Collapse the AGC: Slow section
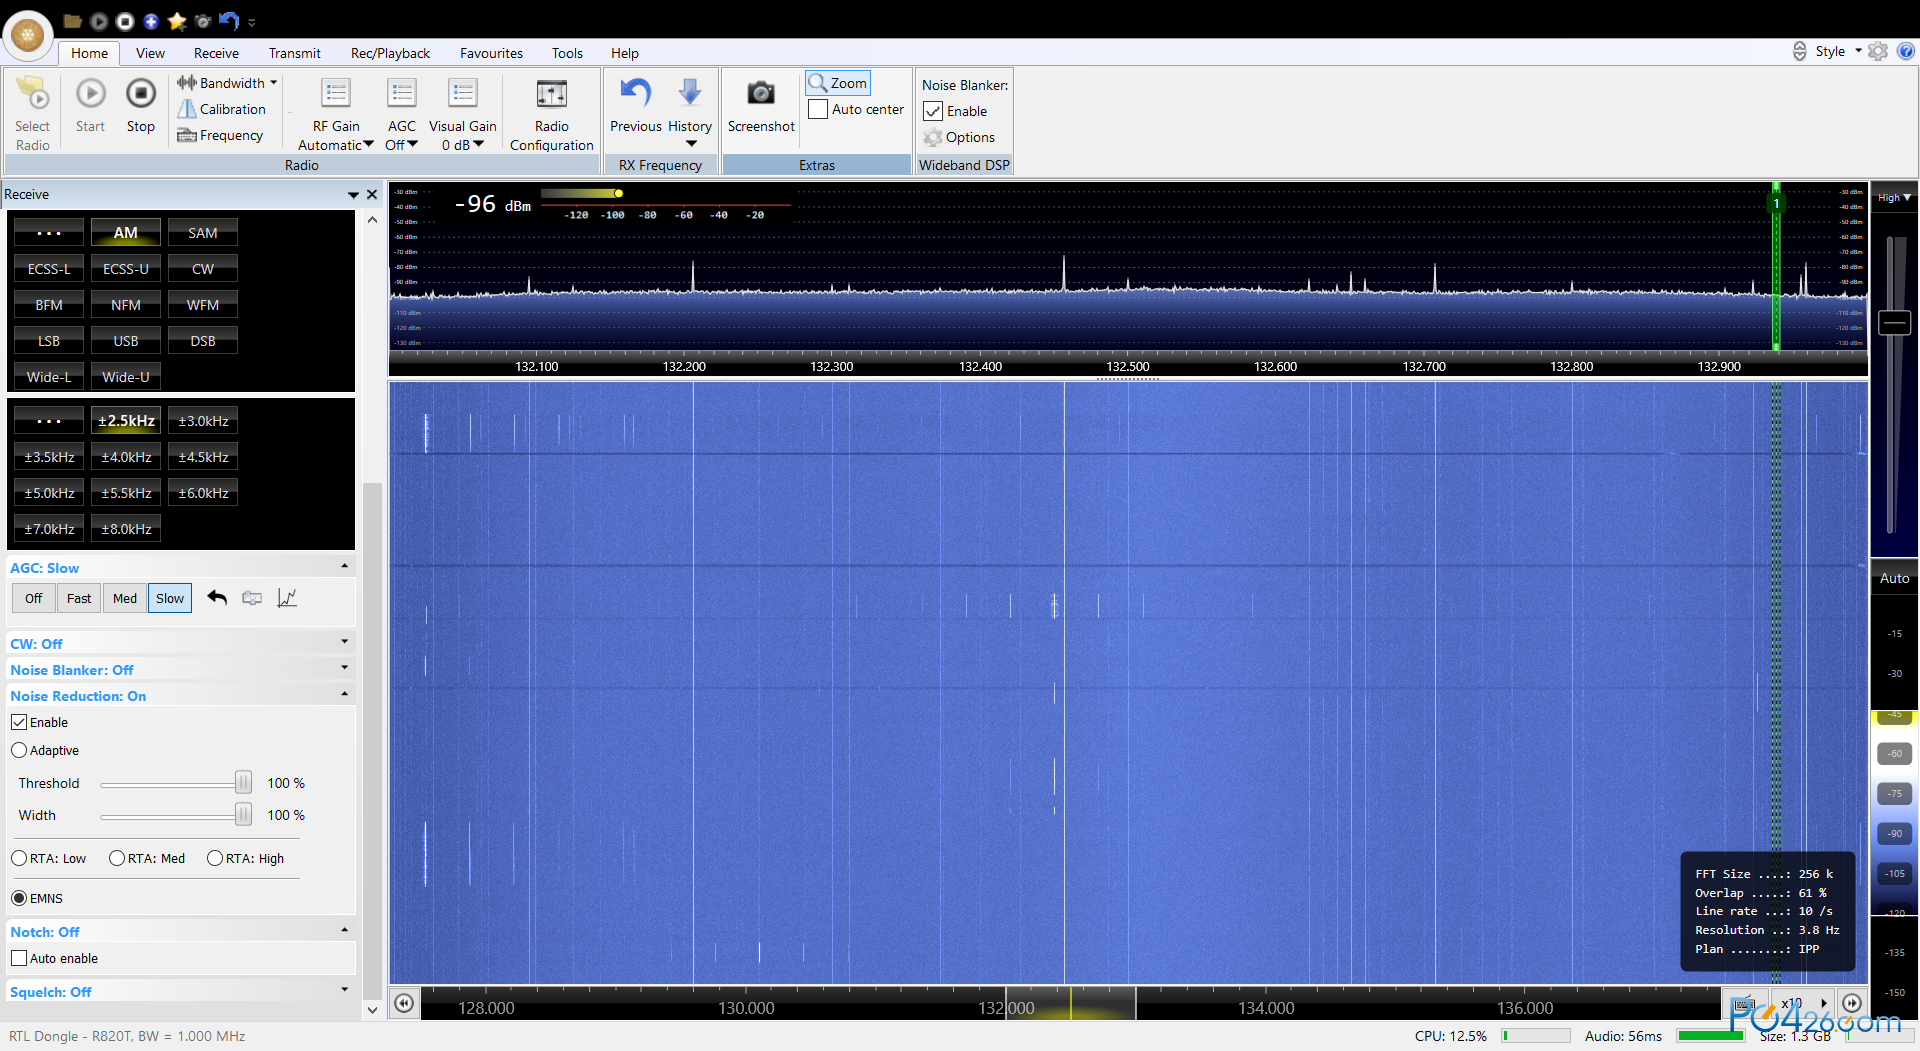The image size is (1920, 1051). pyautogui.click(x=345, y=567)
